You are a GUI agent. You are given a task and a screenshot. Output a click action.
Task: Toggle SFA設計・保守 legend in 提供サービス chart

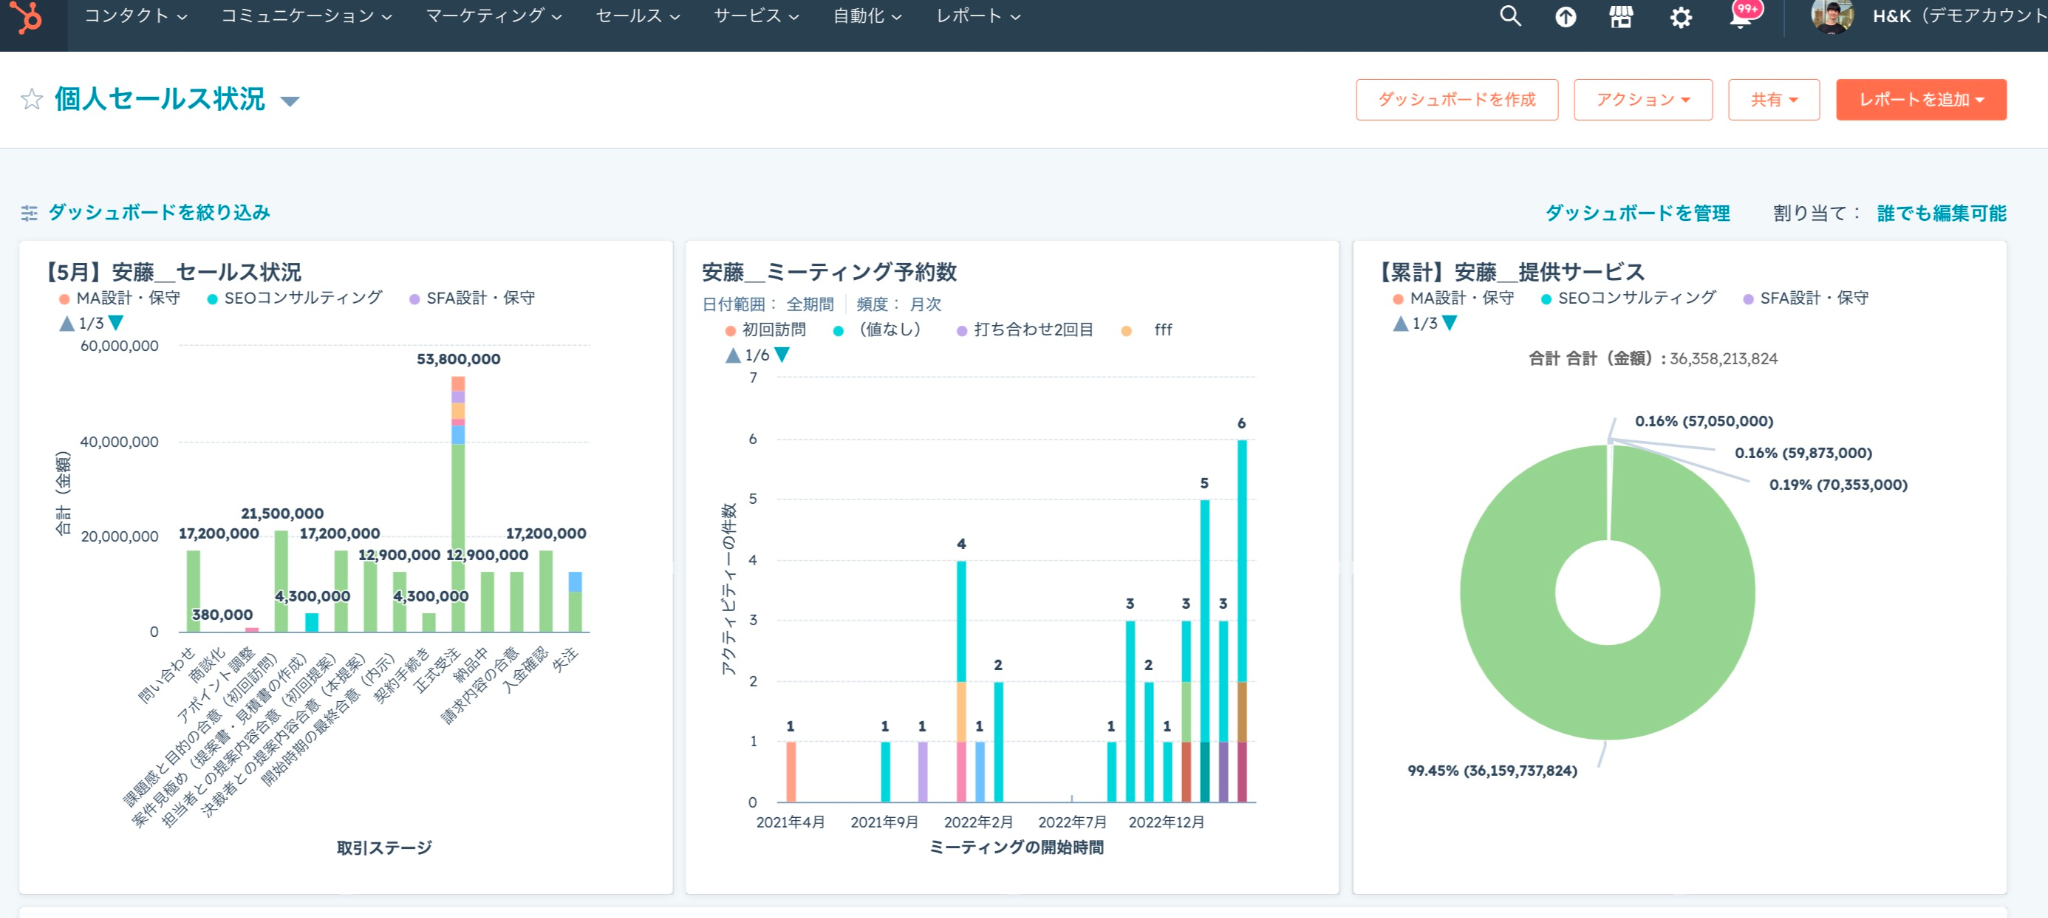click(x=1806, y=298)
